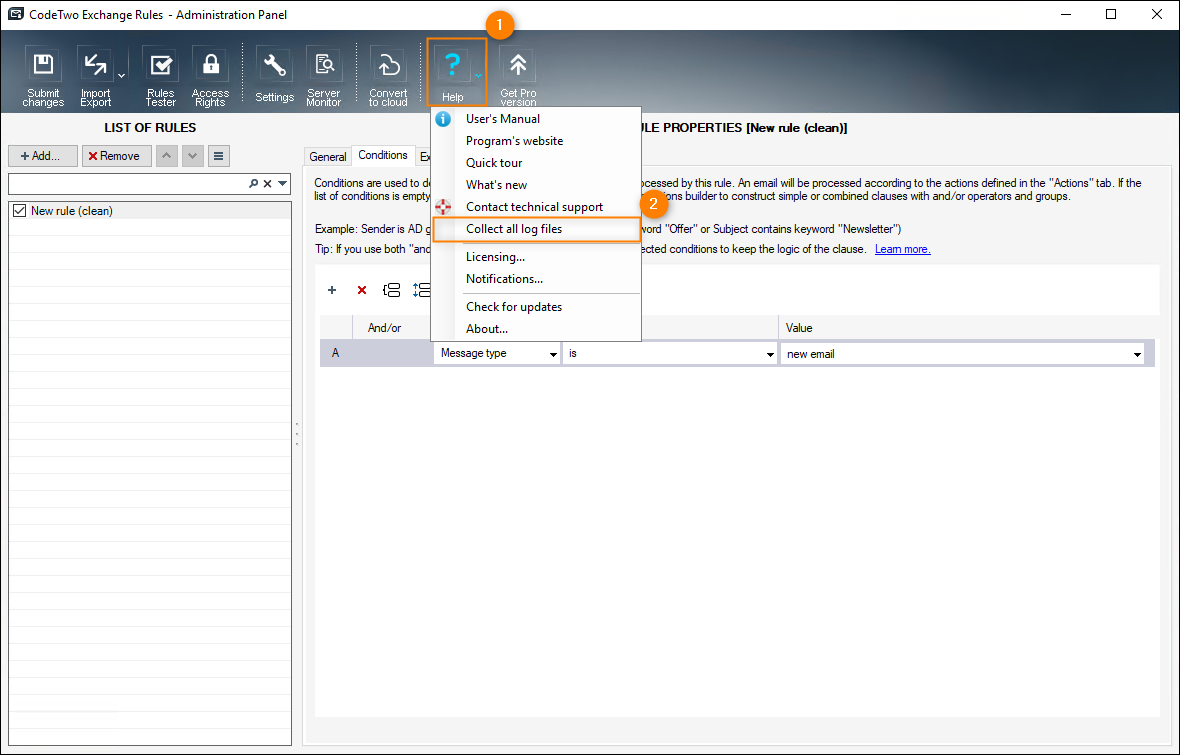Viewport: 1180px width, 755px height.
Task: Click the rules search text field
Action: pos(128,184)
